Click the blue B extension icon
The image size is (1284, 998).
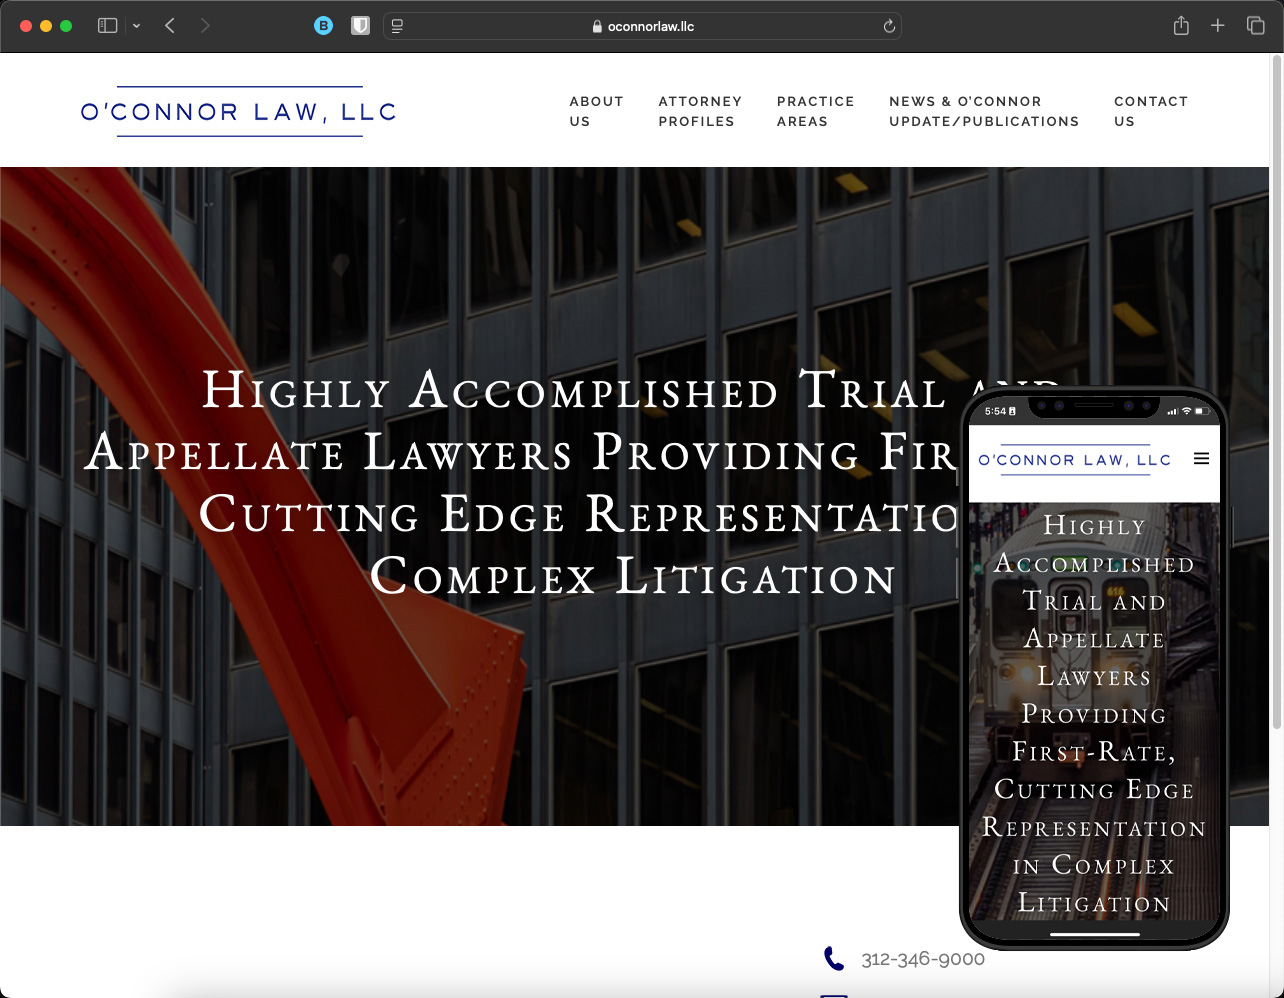323,26
